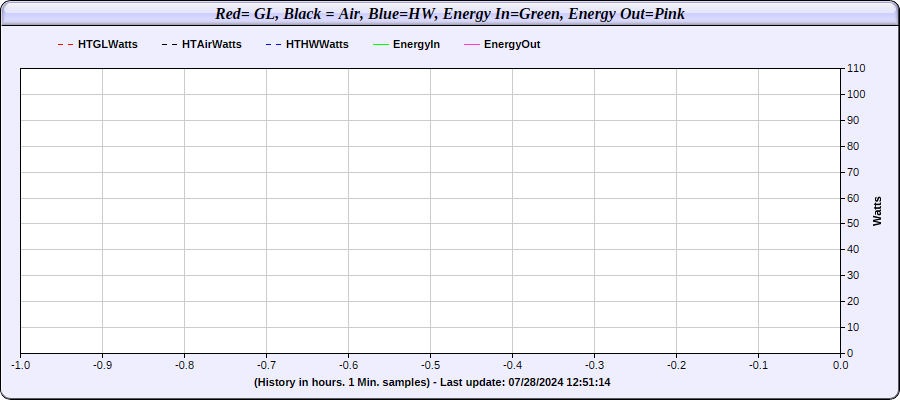Click the -1.0 x-axis tick label
This screenshot has width=900, height=400.
click(21, 365)
